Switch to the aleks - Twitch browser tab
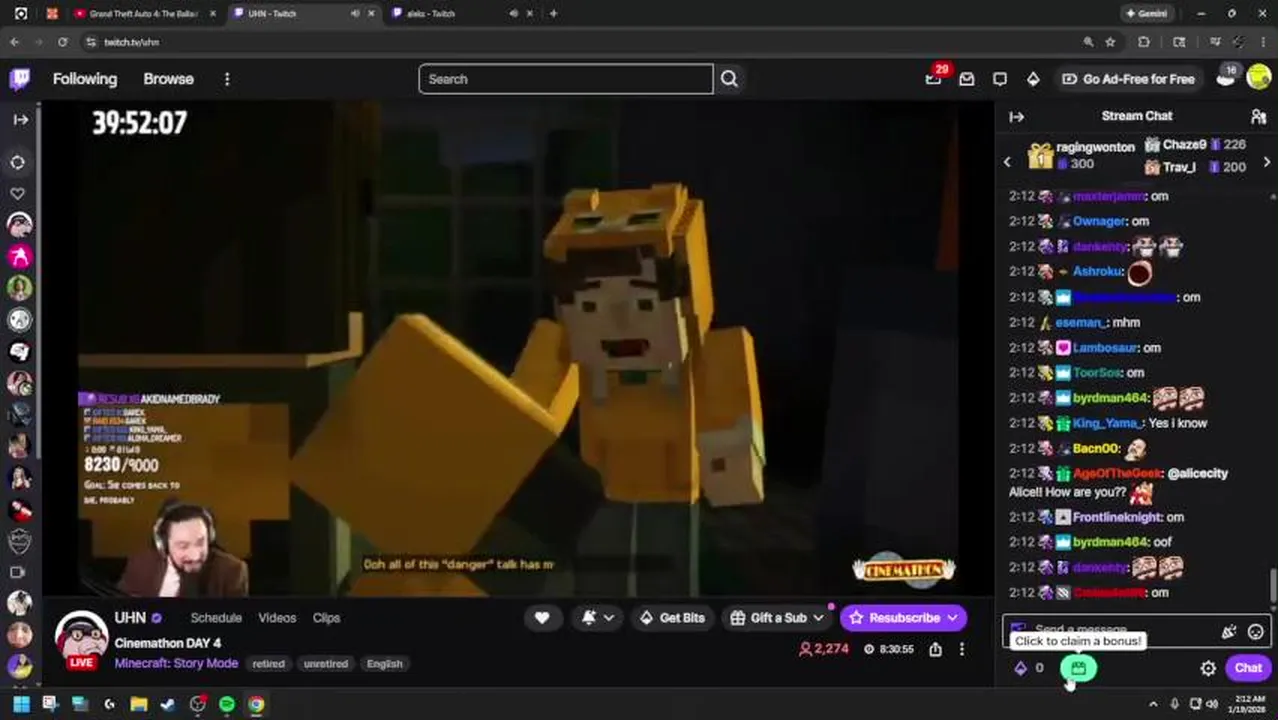This screenshot has height=720, width=1278. 430,14
